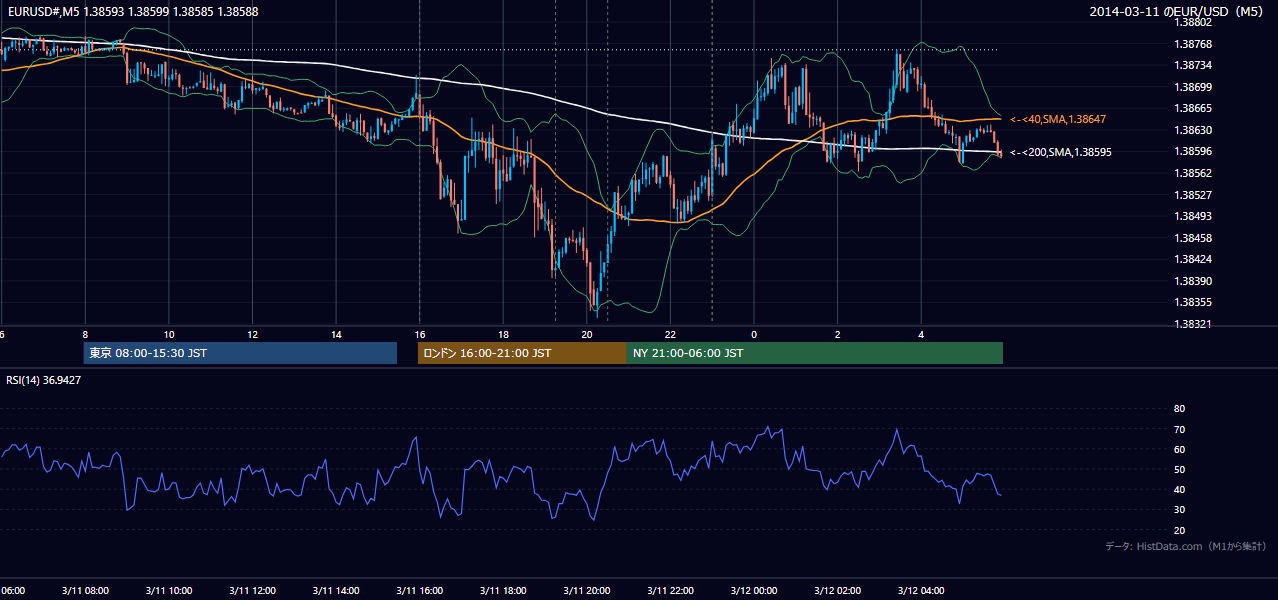Click hour marker 18 below price chart
Image resolution: width=1278 pixels, height=600 pixels.
pos(504,335)
